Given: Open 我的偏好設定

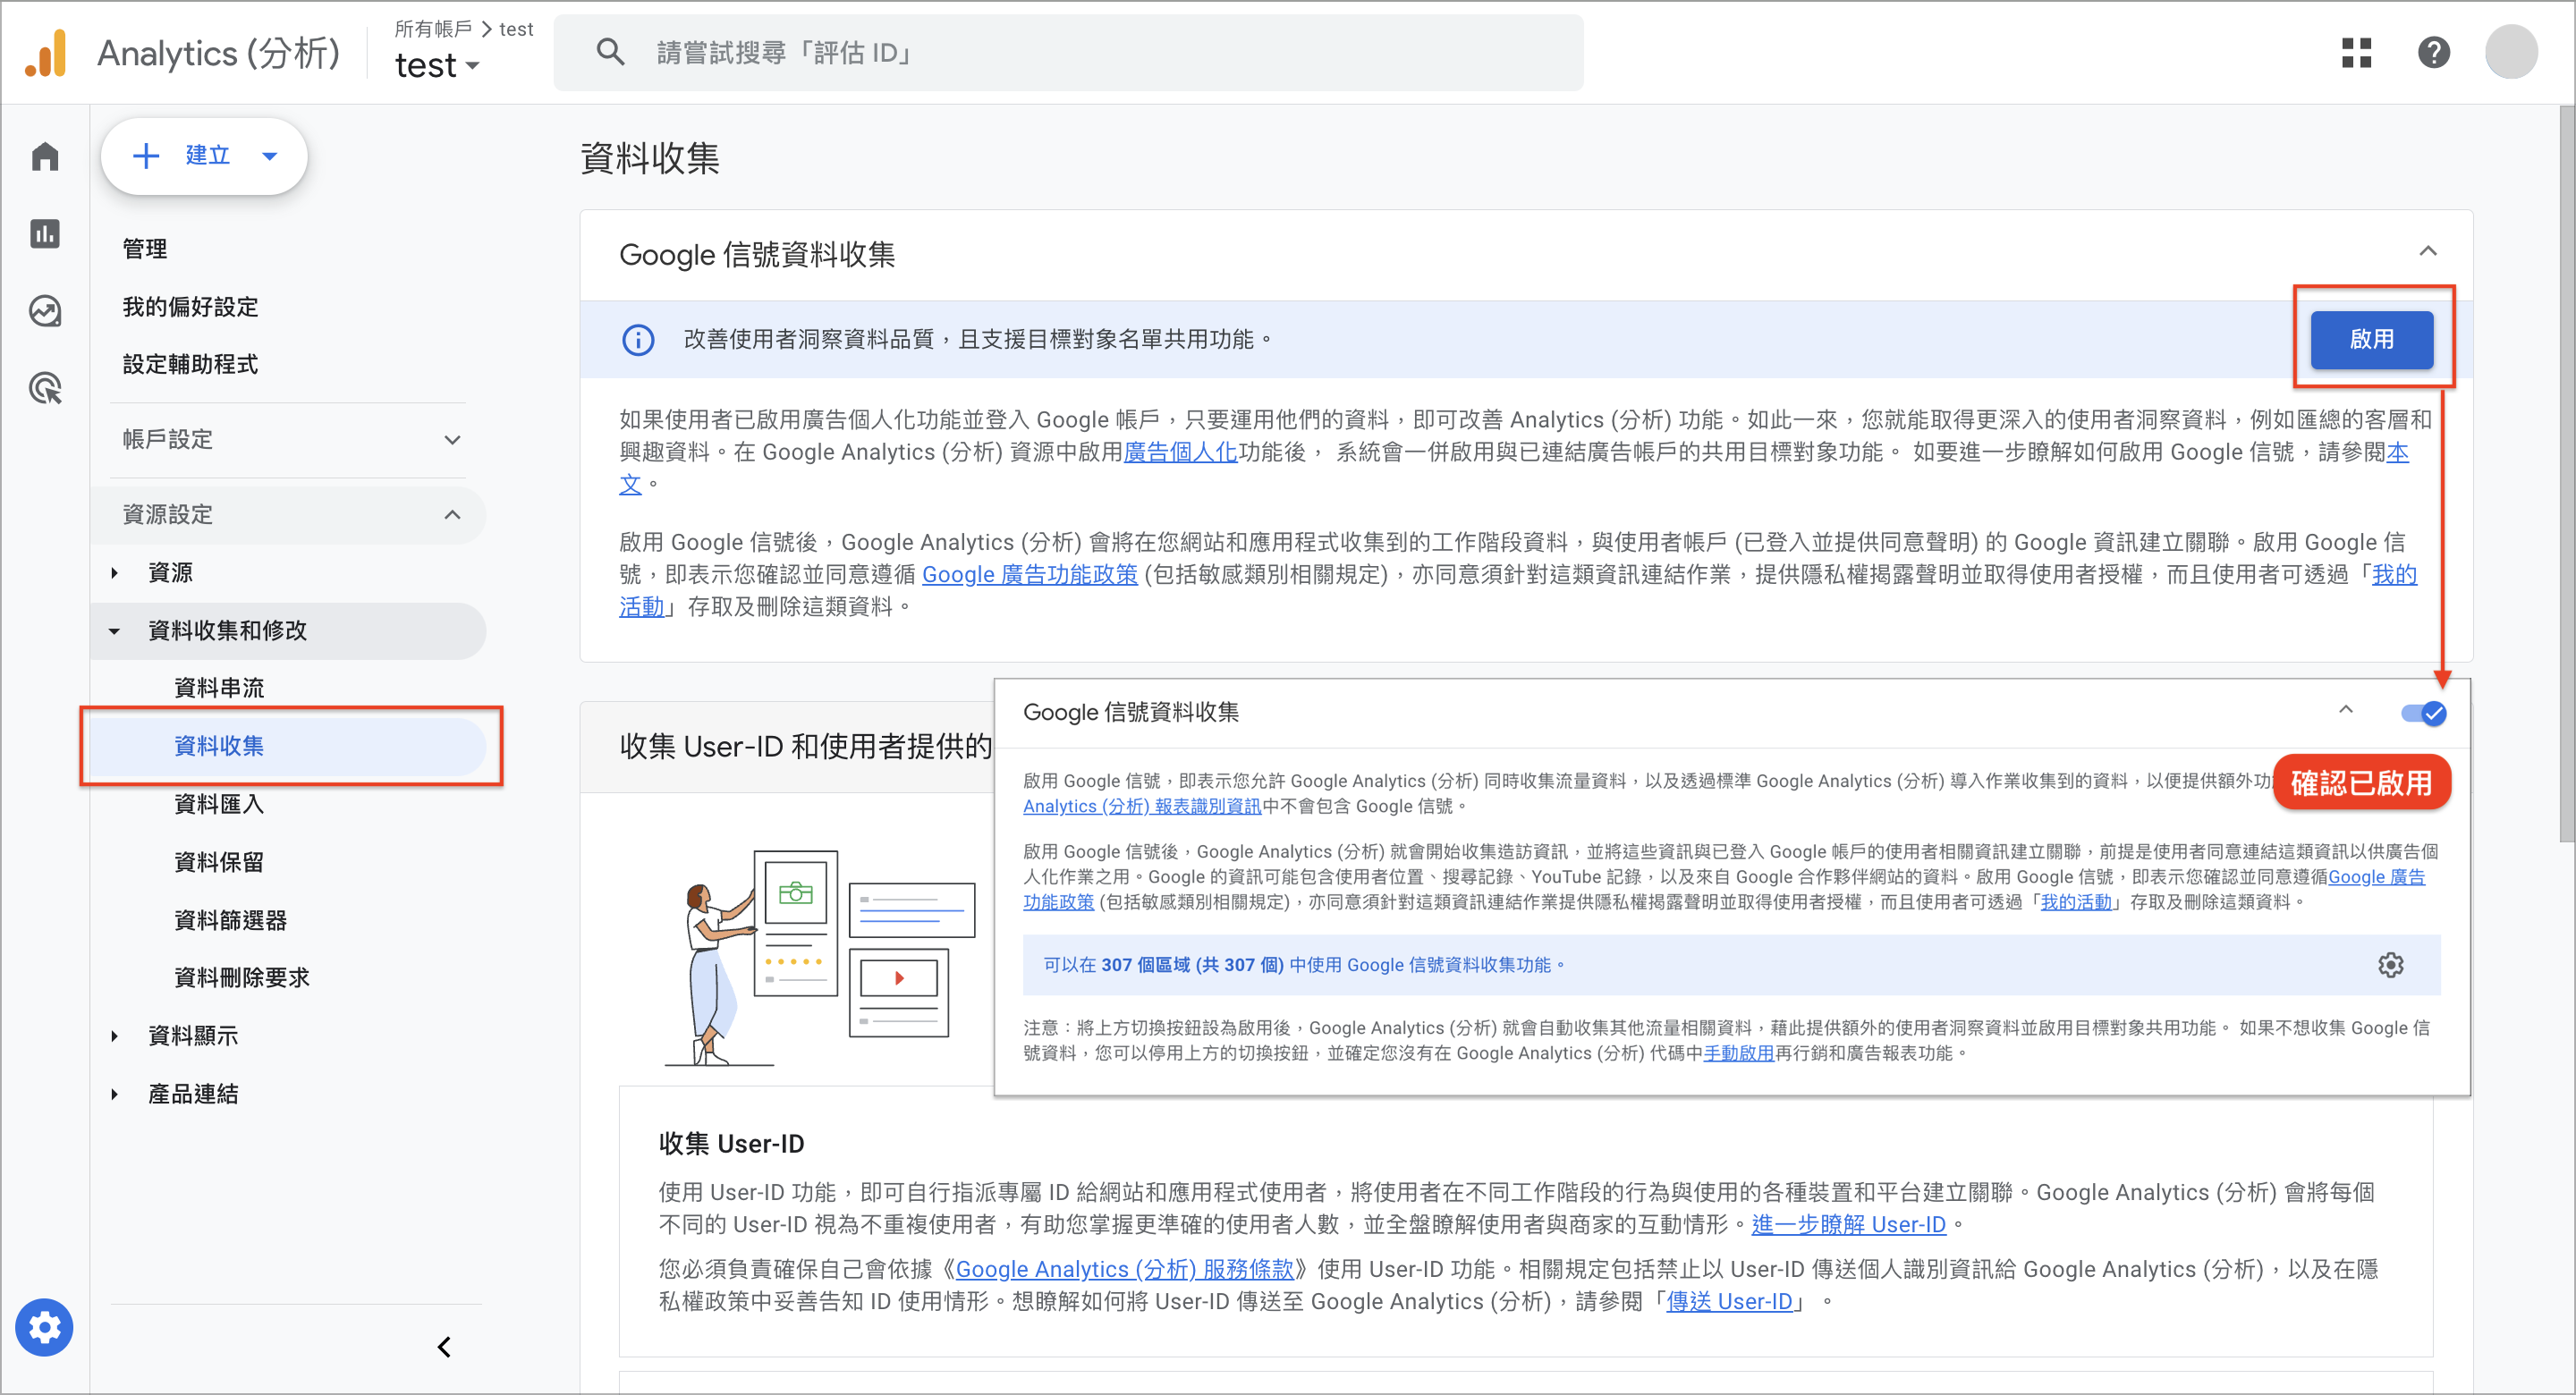Looking at the screenshot, I should coord(190,307).
